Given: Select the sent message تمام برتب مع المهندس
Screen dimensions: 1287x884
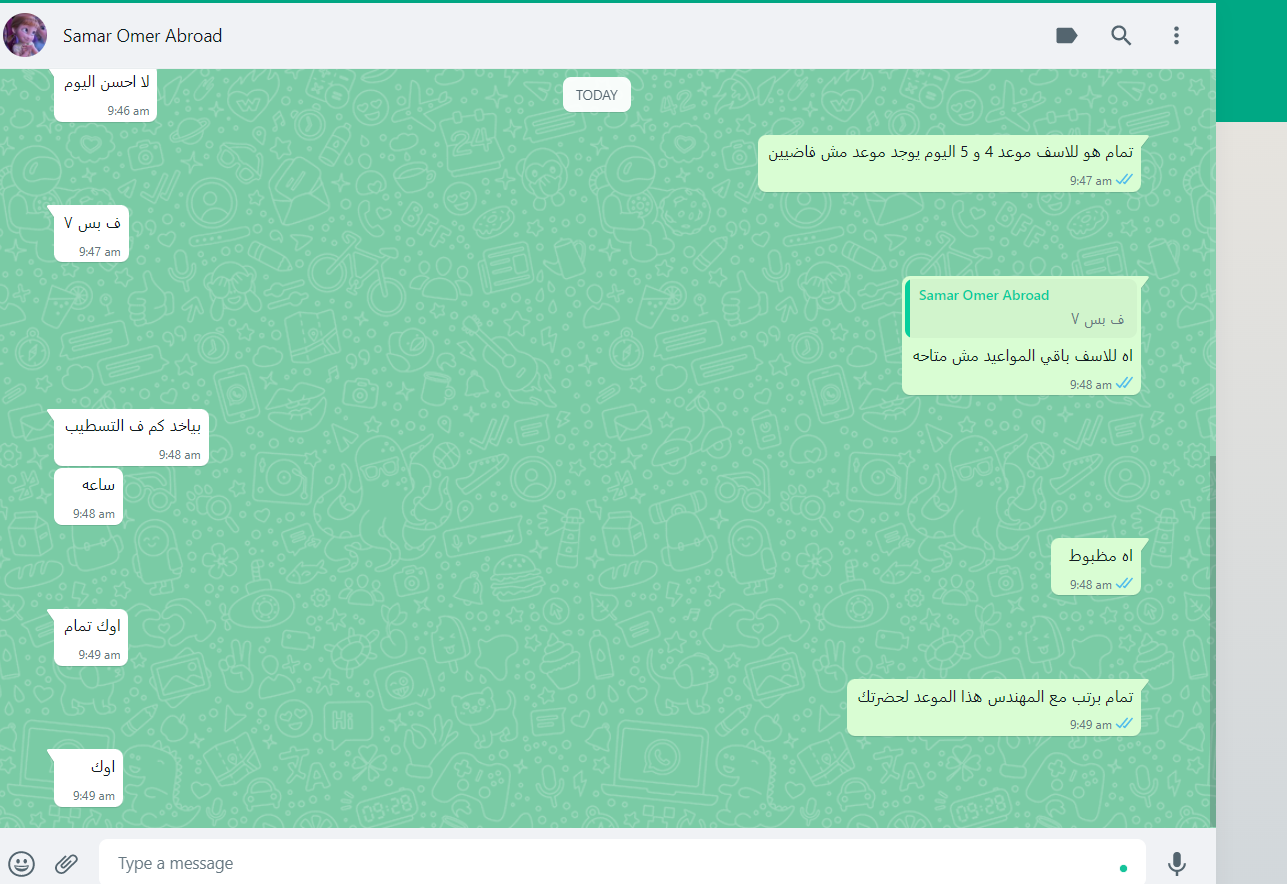Looking at the screenshot, I should pos(993,707).
